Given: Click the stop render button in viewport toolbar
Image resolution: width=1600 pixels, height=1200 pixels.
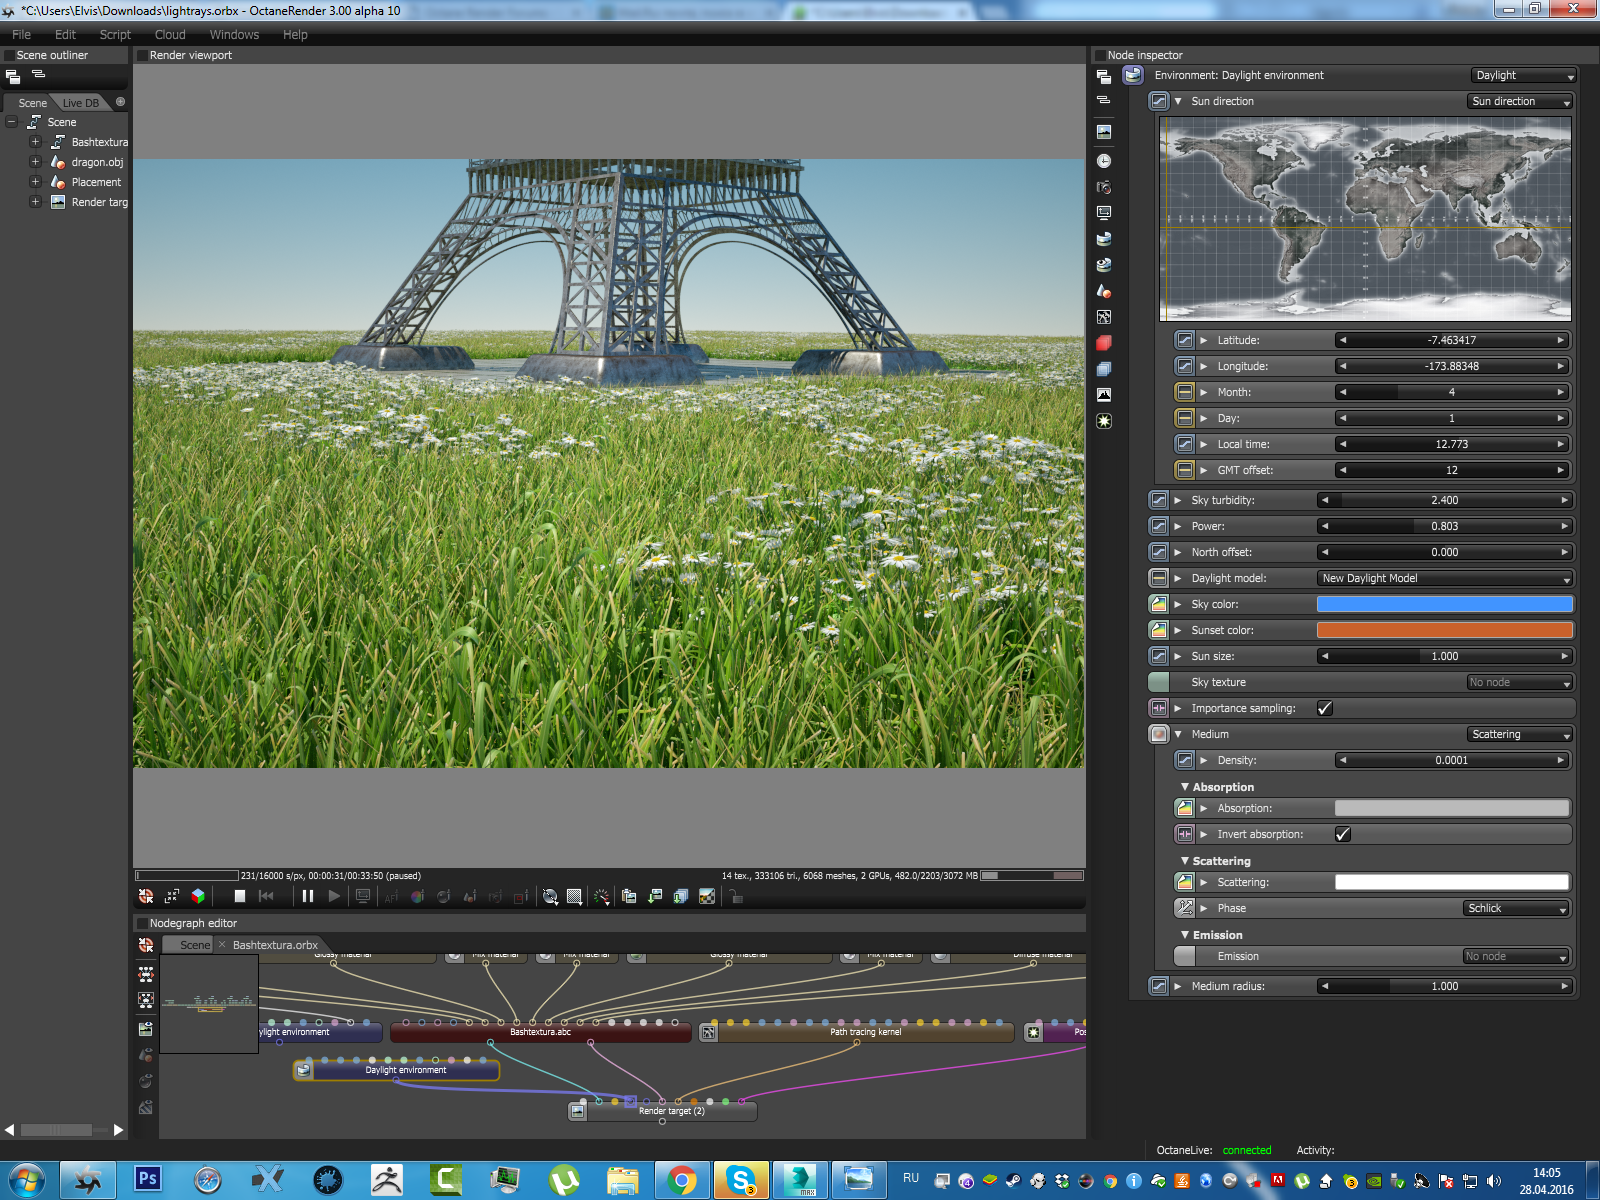Looking at the screenshot, I should 240,897.
